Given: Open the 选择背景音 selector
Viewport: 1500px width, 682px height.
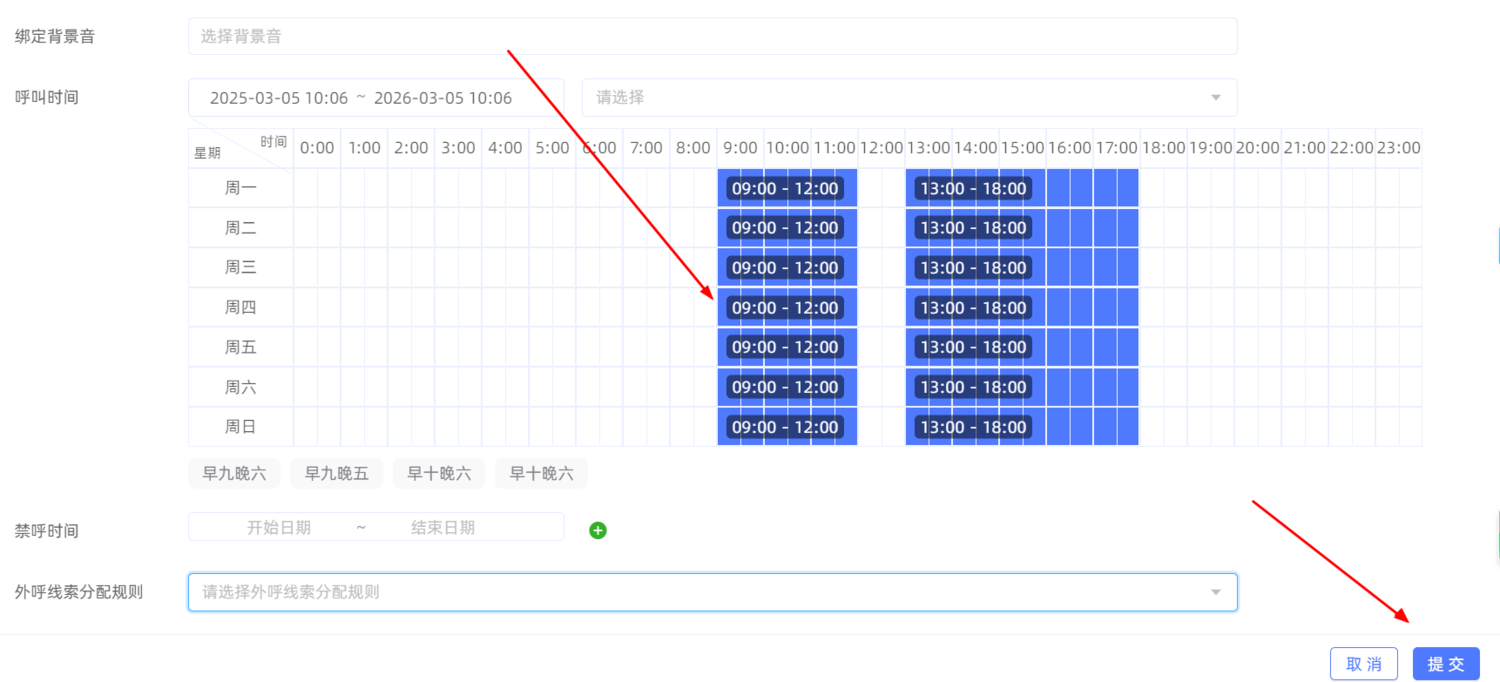Looking at the screenshot, I should (712, 37).
